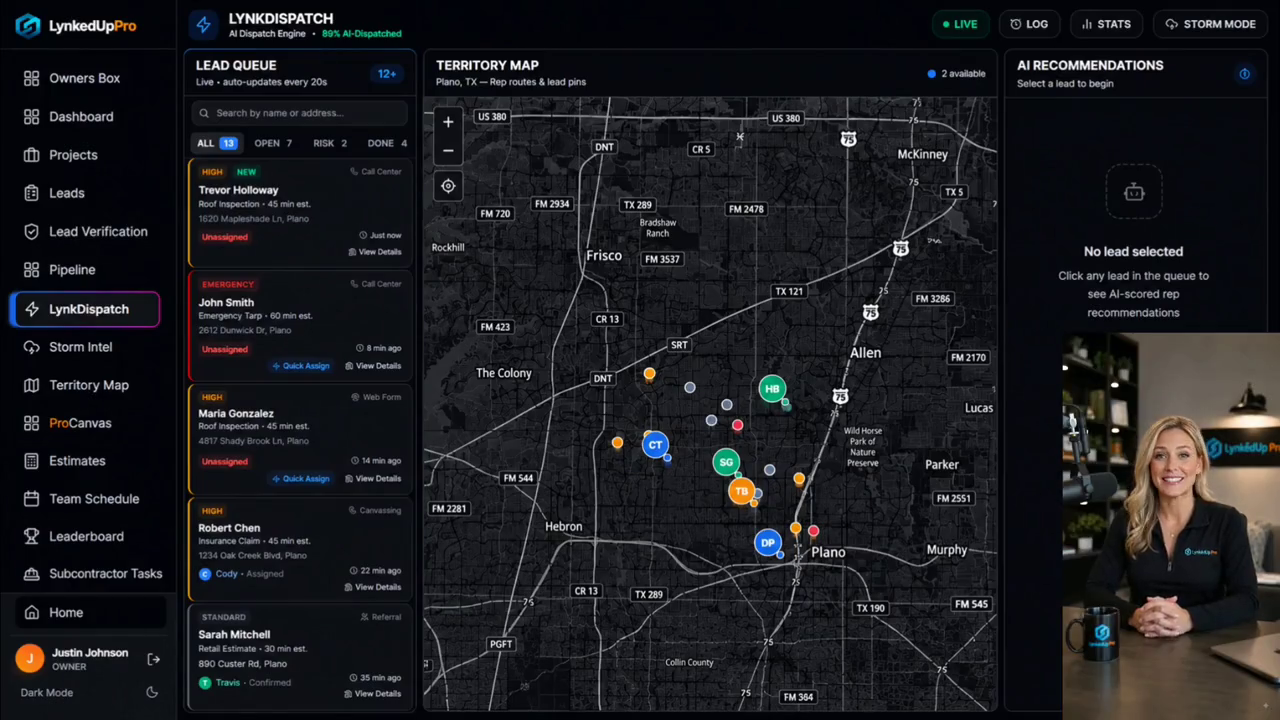Click Justin Johnson user avatar

pyautogui.click(x=30, y=658)
